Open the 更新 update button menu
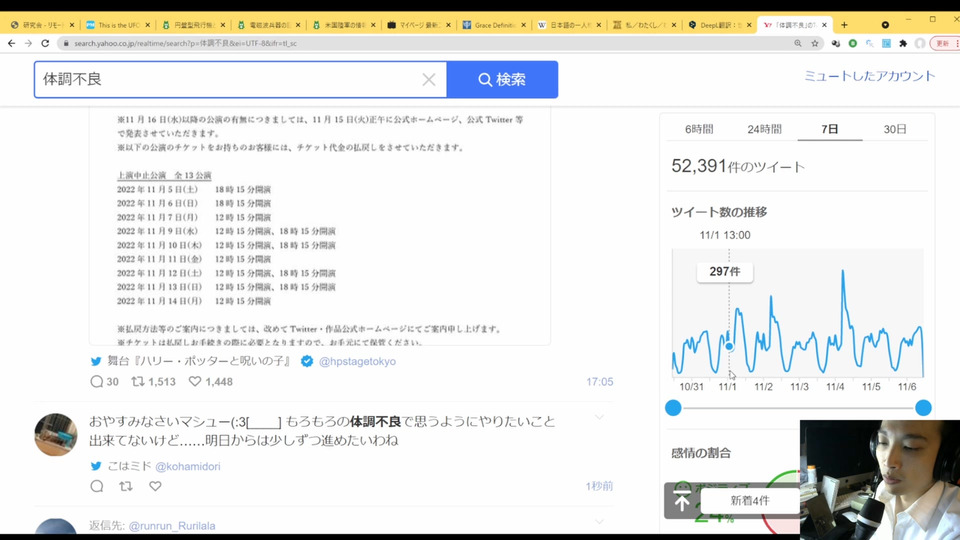The width and height of the screenshot is (960, 540). click(x=945, y=43)
